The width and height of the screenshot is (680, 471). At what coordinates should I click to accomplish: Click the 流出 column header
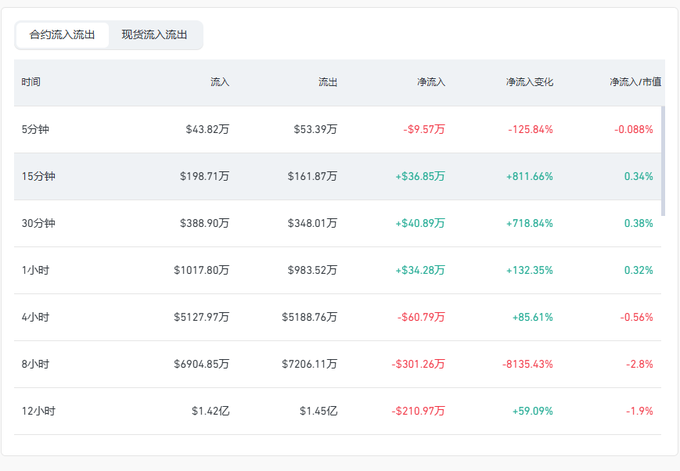[327, 82]
